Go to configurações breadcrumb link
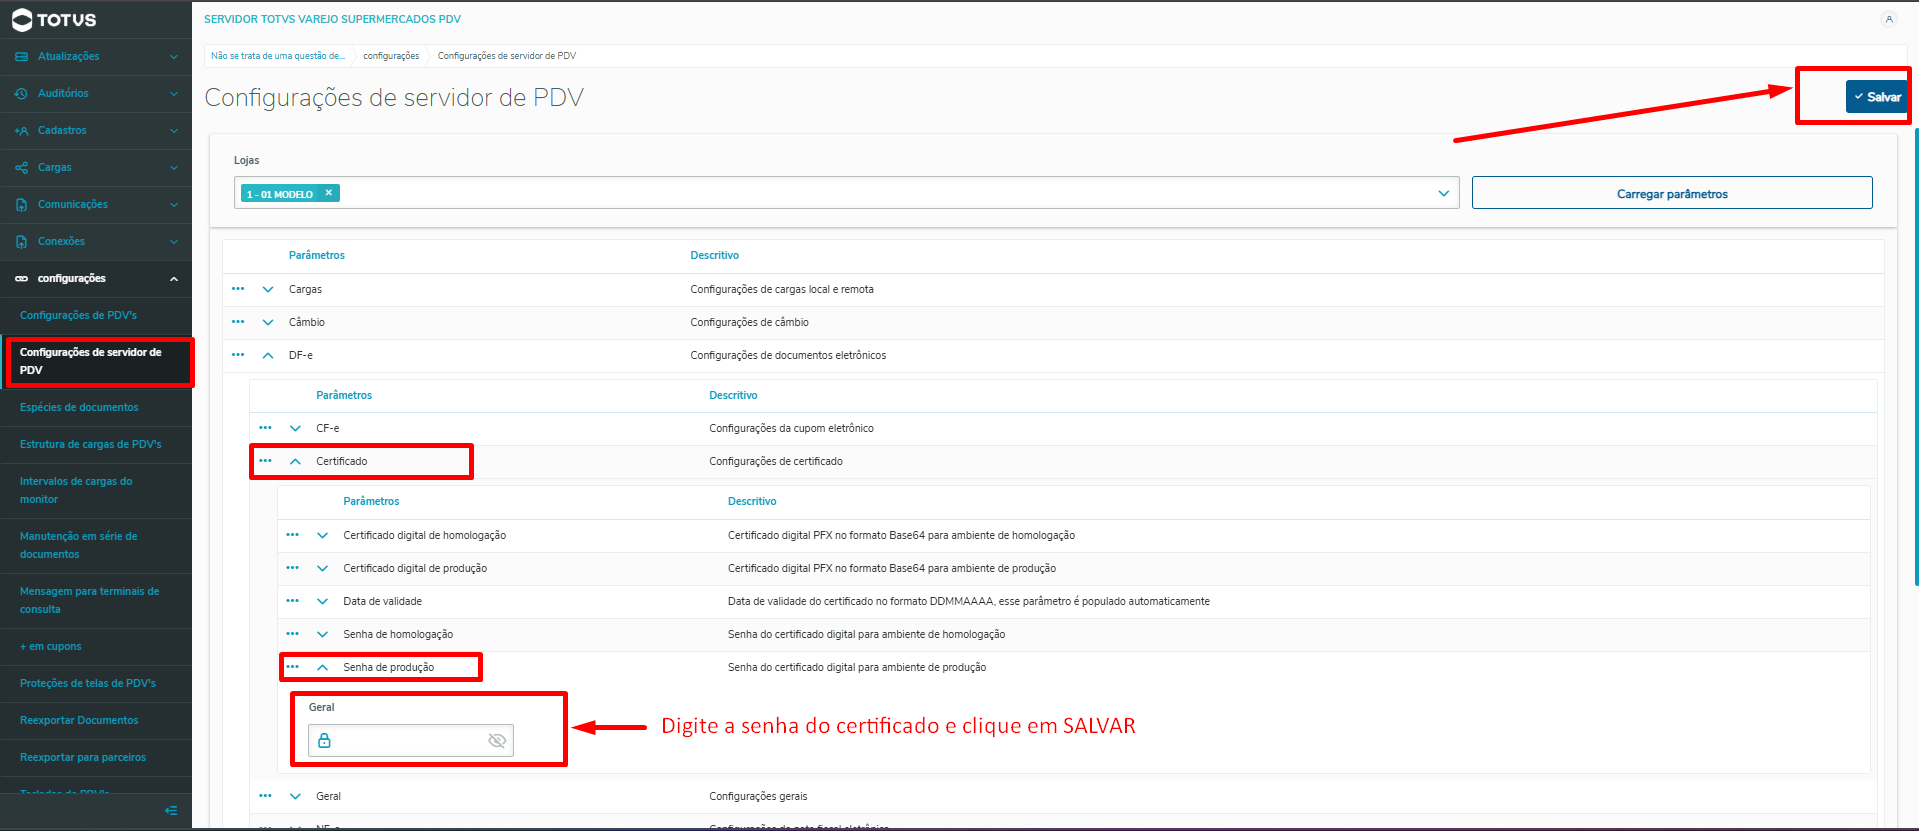Image resolution: width=1919 pixels, height=831 pixels. click(x=391, y=56)
